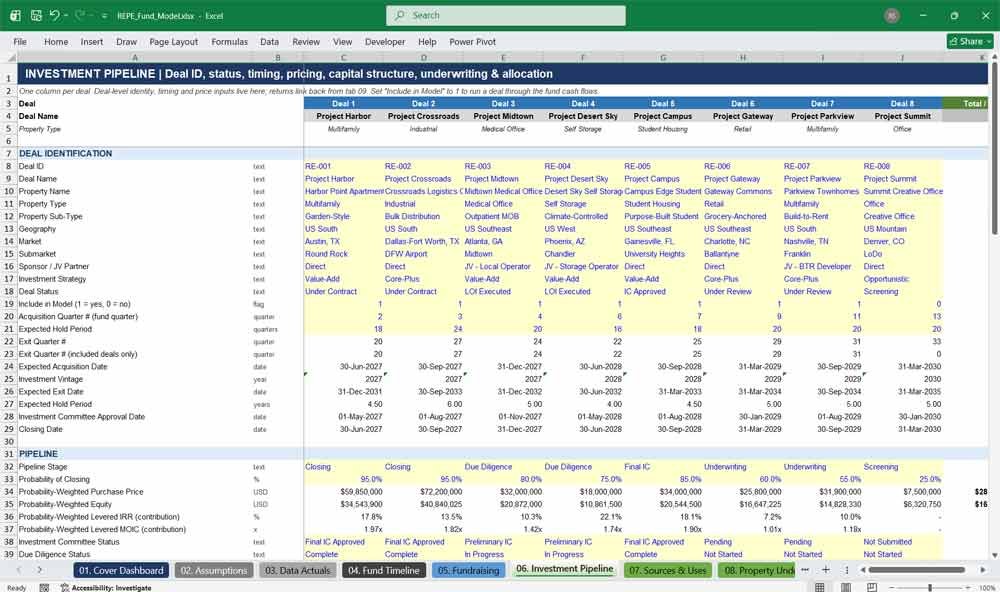Select the 04. Fund Timeline sheet tab
Viewport: 1000px width, 592px height.
384,570
